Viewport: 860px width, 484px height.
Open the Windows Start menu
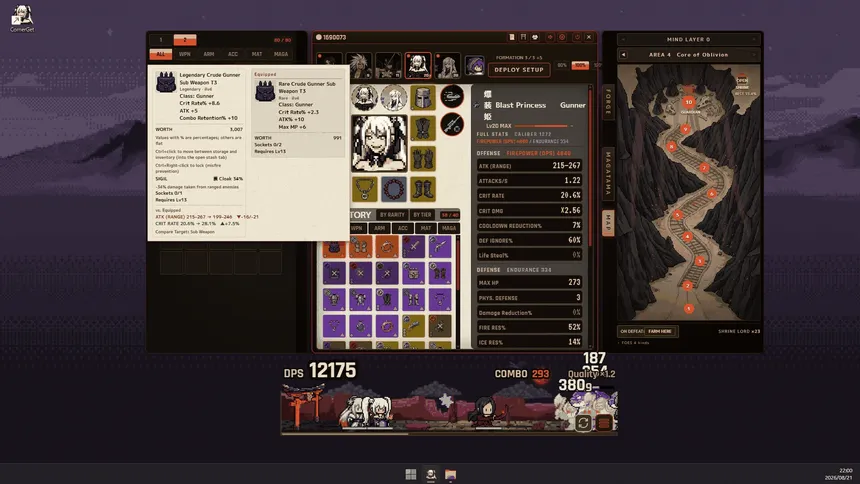point(411,474)
